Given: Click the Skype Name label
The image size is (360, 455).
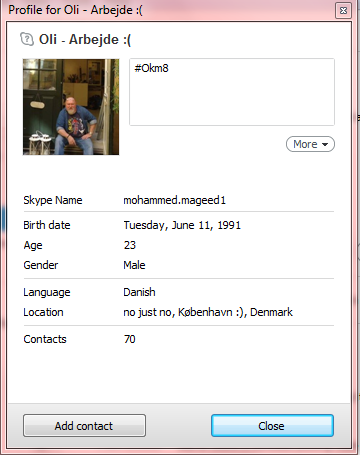Looking at the screenshot, I should [53, 200].
